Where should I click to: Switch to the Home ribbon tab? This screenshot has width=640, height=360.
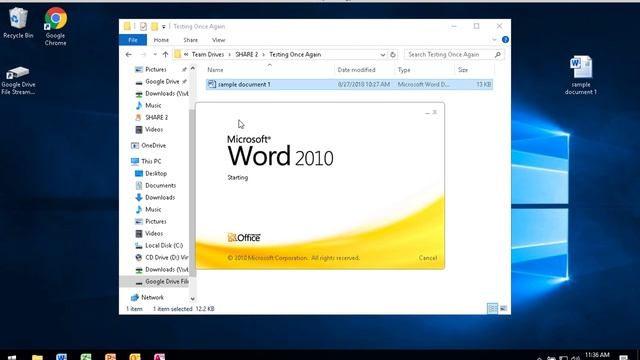click(x=161, y=40)
